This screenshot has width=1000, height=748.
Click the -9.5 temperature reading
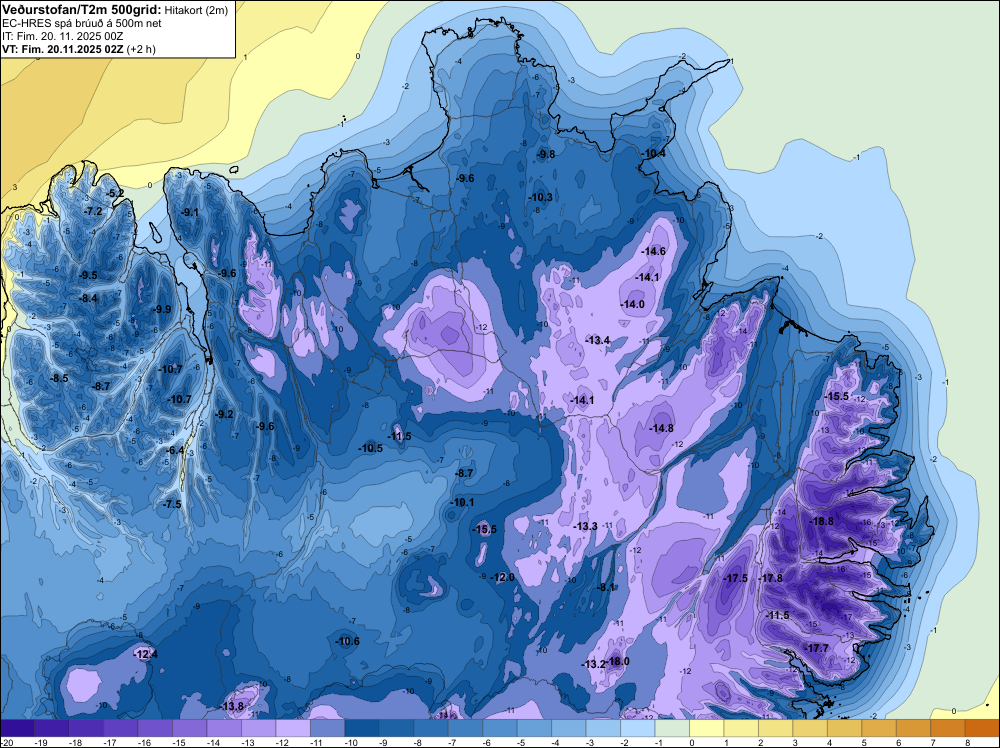tap(88, 275)
